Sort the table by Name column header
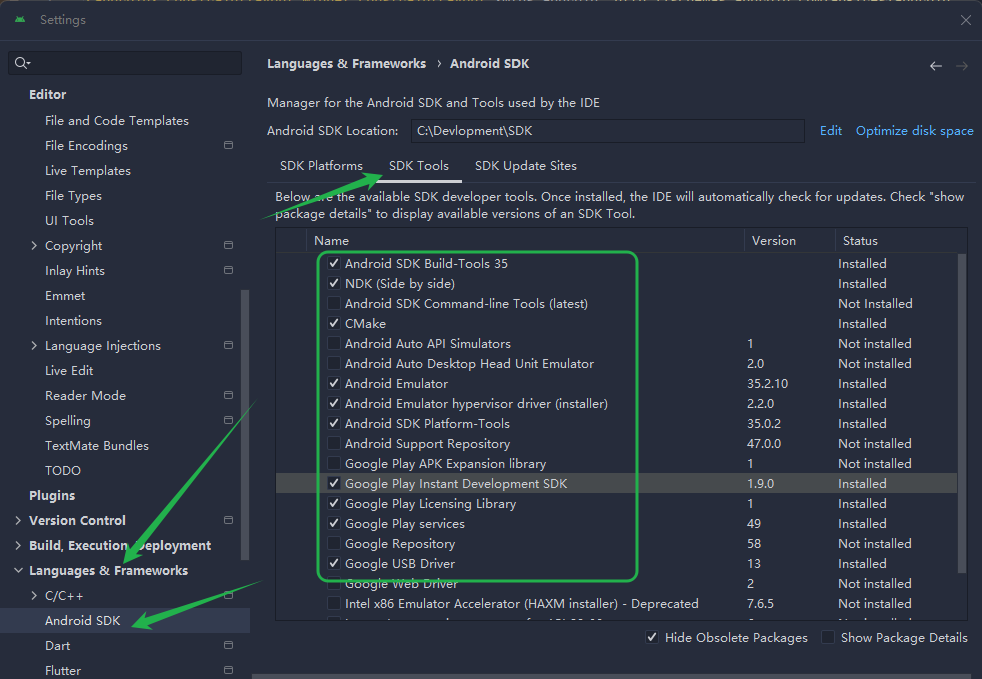Image resolution: width=982 pixels, height=679 pixels. 525,241
